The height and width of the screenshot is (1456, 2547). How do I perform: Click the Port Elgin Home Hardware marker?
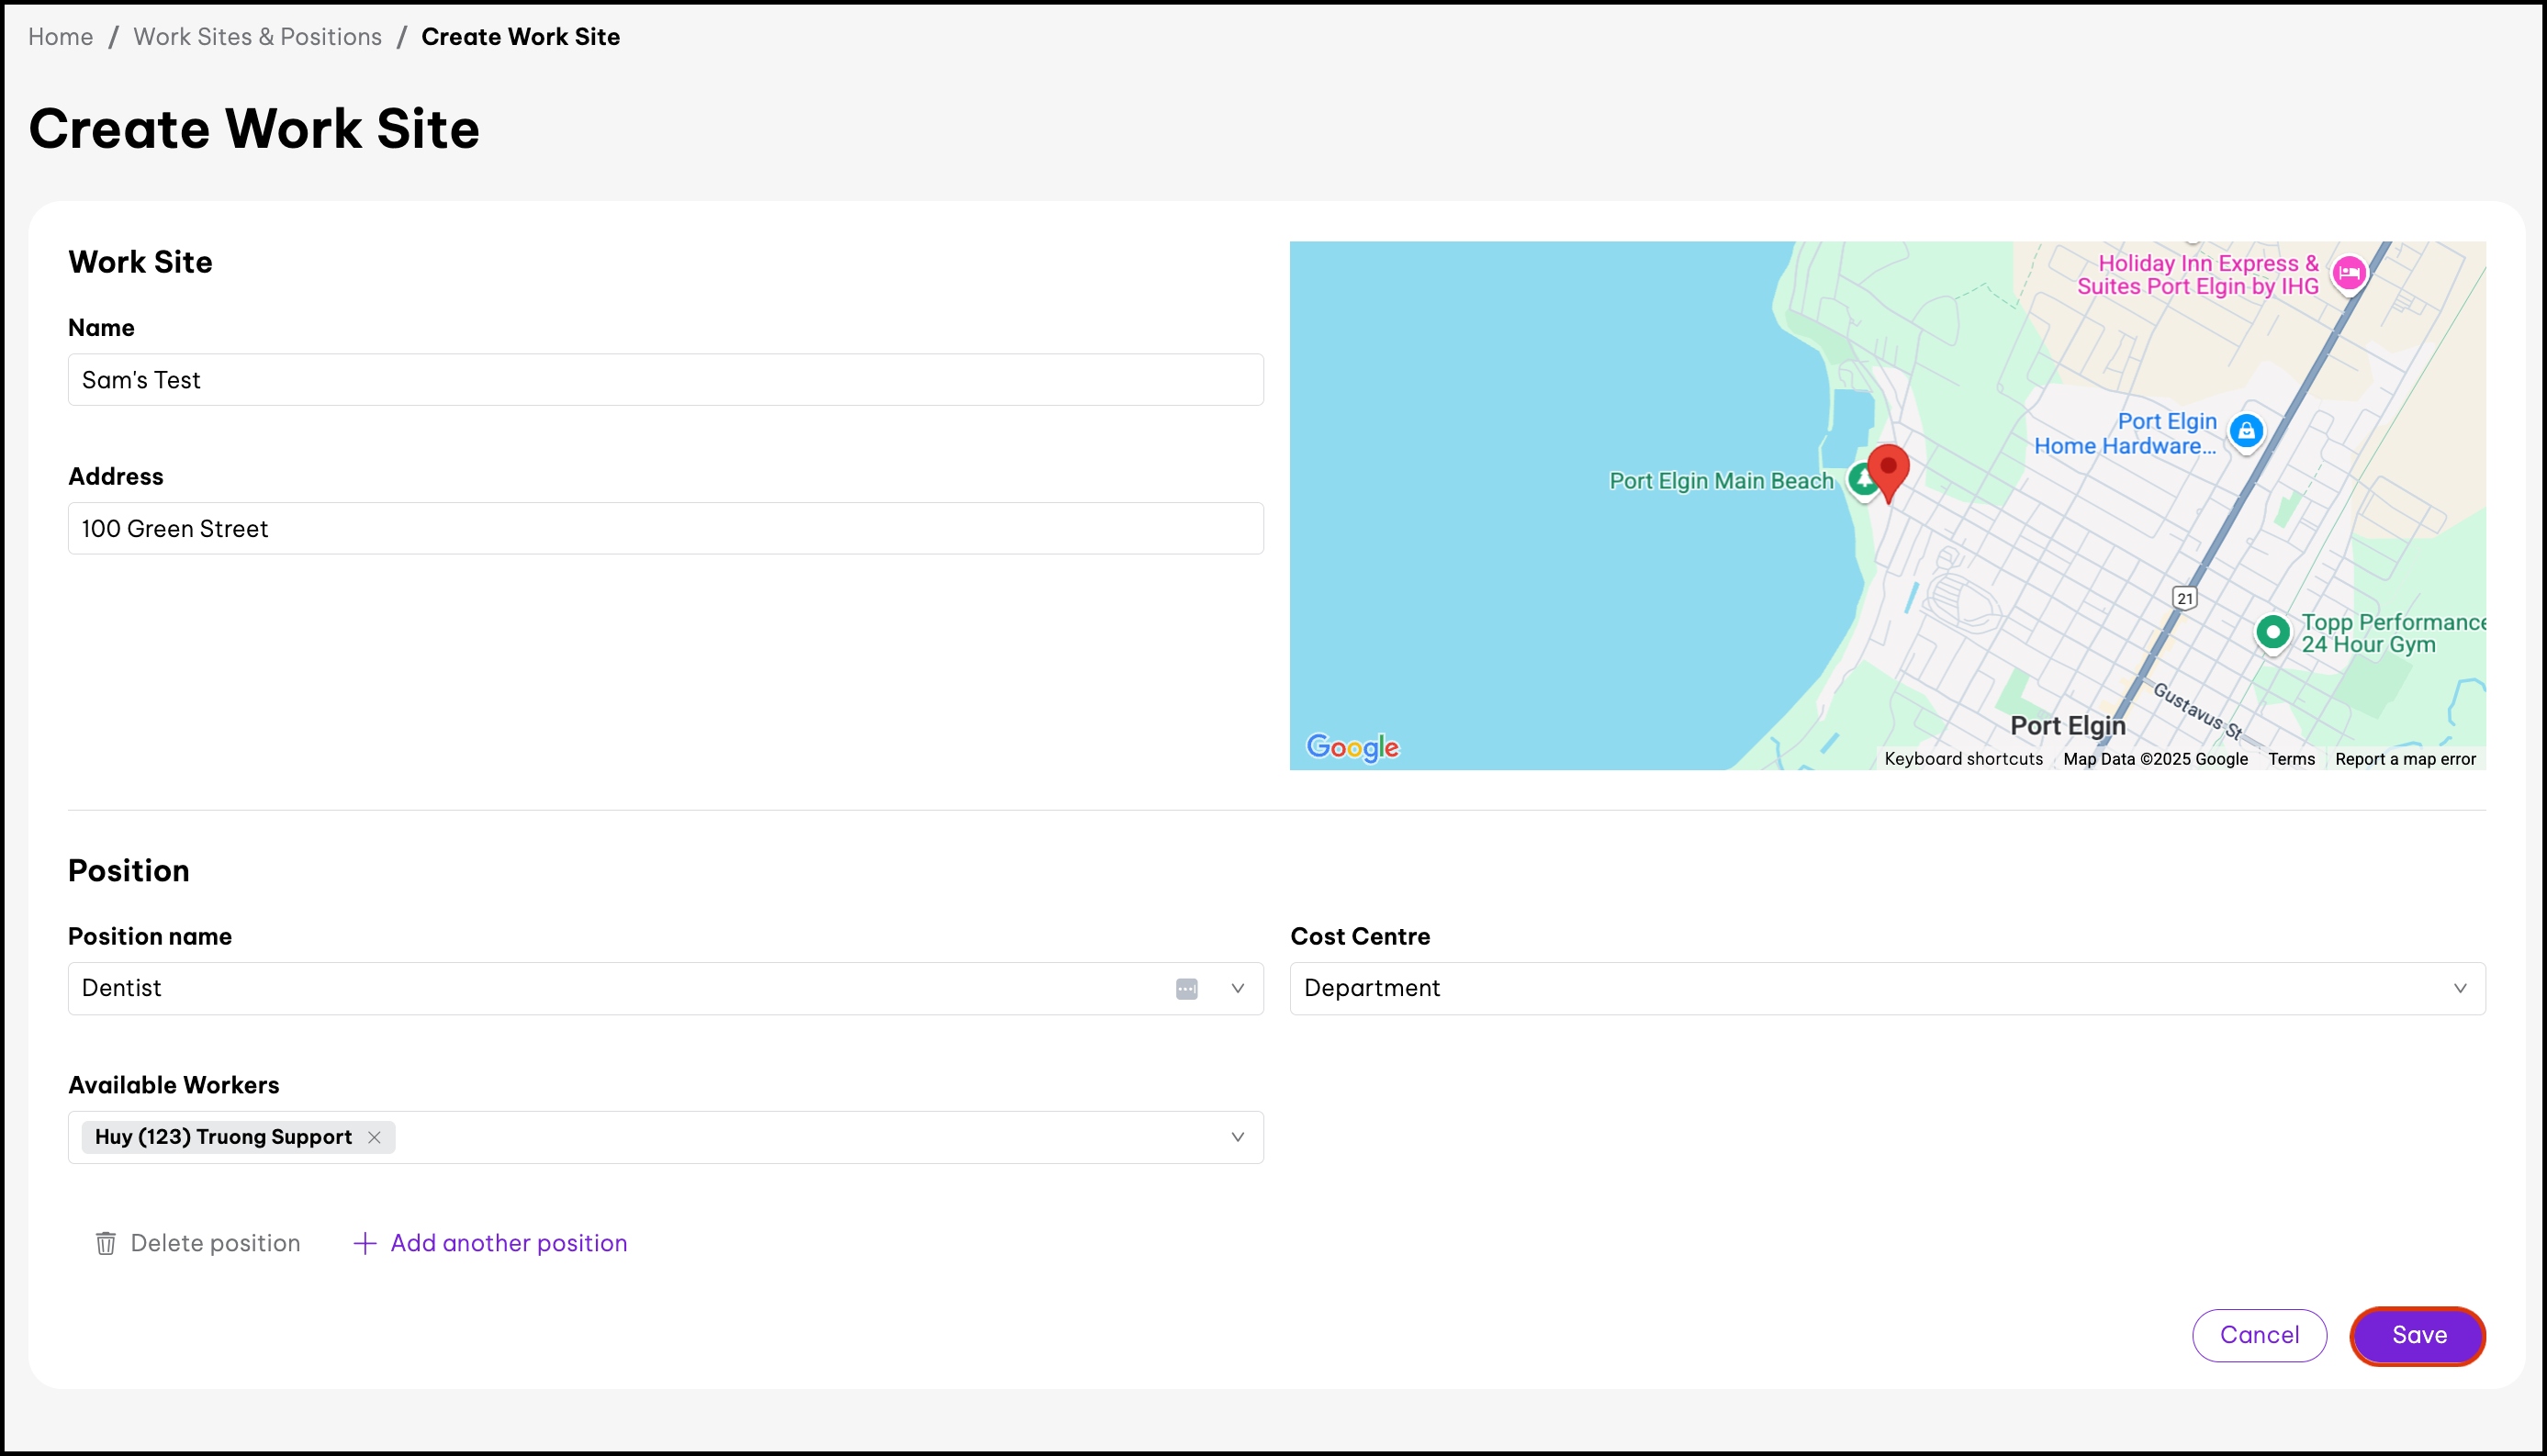pos(2246,432)
